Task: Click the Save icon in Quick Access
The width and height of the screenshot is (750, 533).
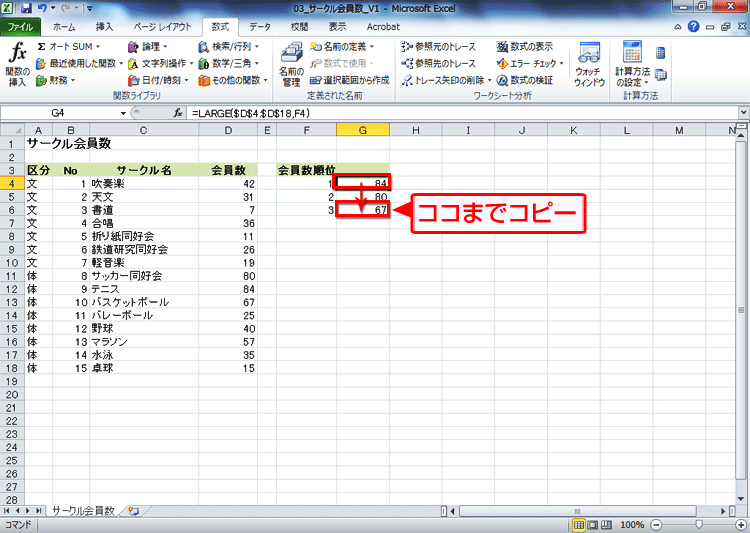Action: coord(26,8)
